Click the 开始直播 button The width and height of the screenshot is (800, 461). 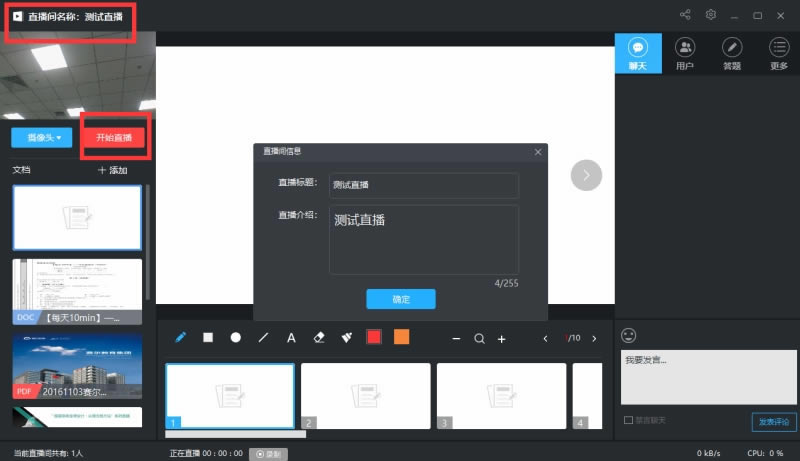point(115,137)
